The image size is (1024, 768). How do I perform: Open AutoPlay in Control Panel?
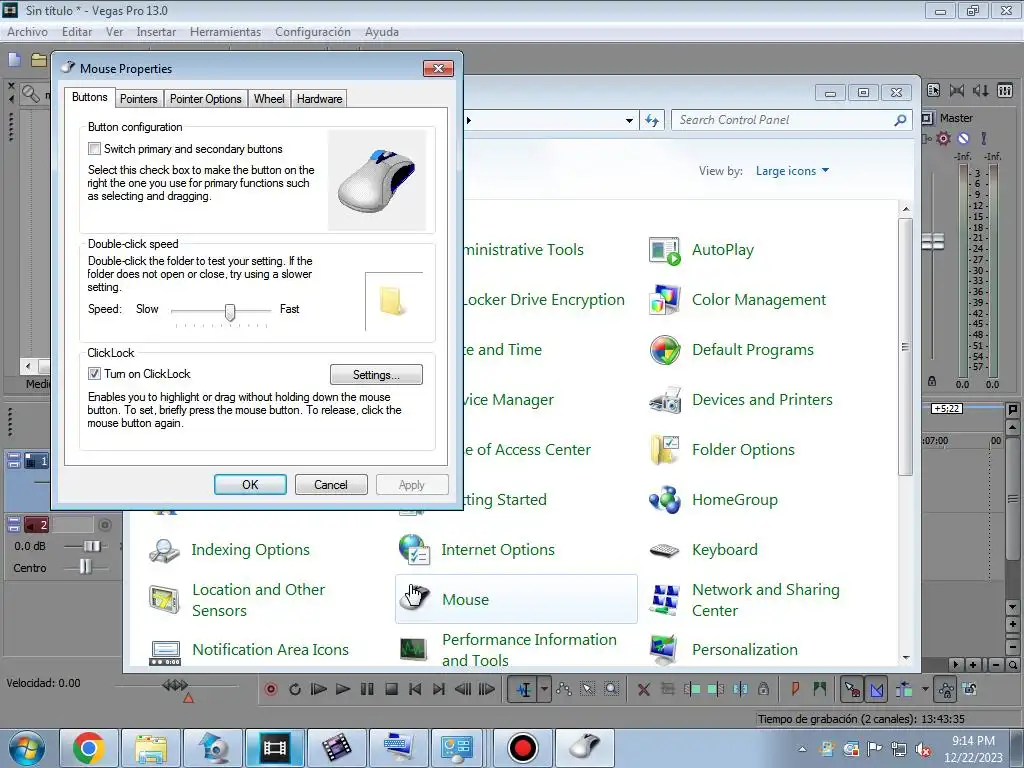pos(722,250)
